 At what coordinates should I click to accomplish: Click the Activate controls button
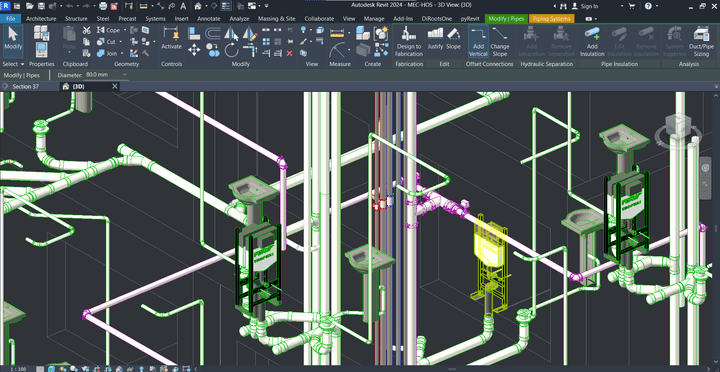click(171, 39)
